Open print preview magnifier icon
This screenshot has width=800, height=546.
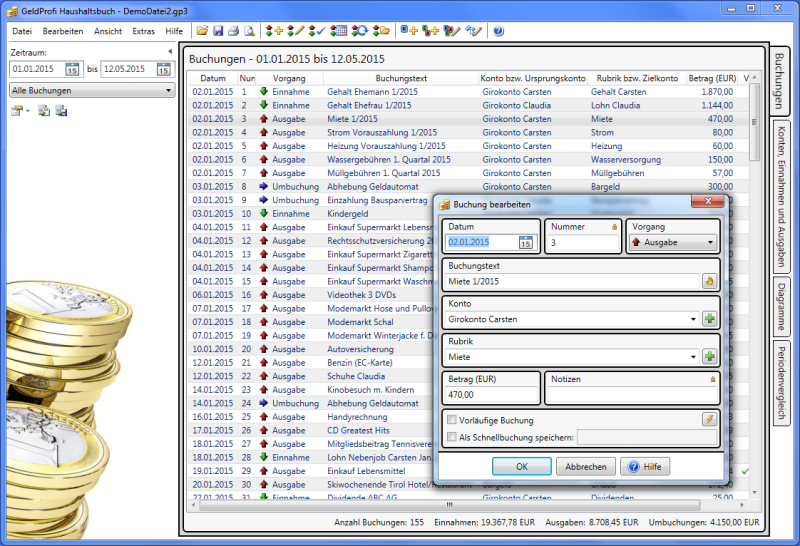coord(249,31)
